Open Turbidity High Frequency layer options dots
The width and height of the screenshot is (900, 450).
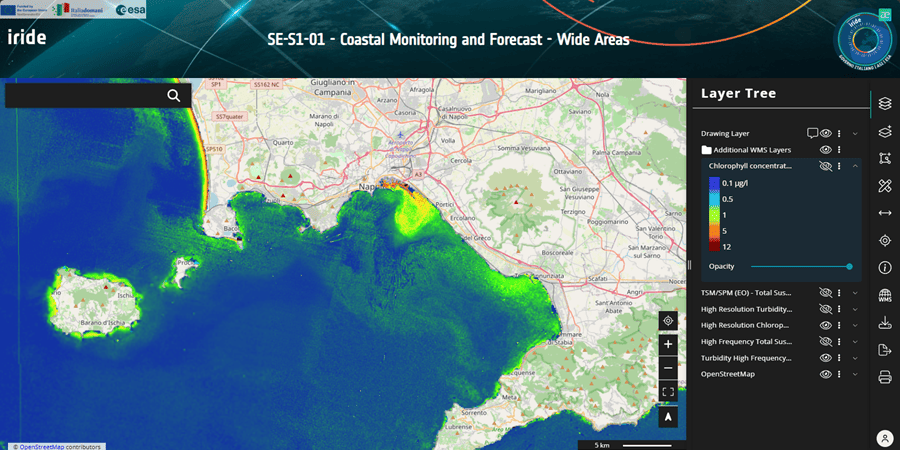click(x=839, y=358)
